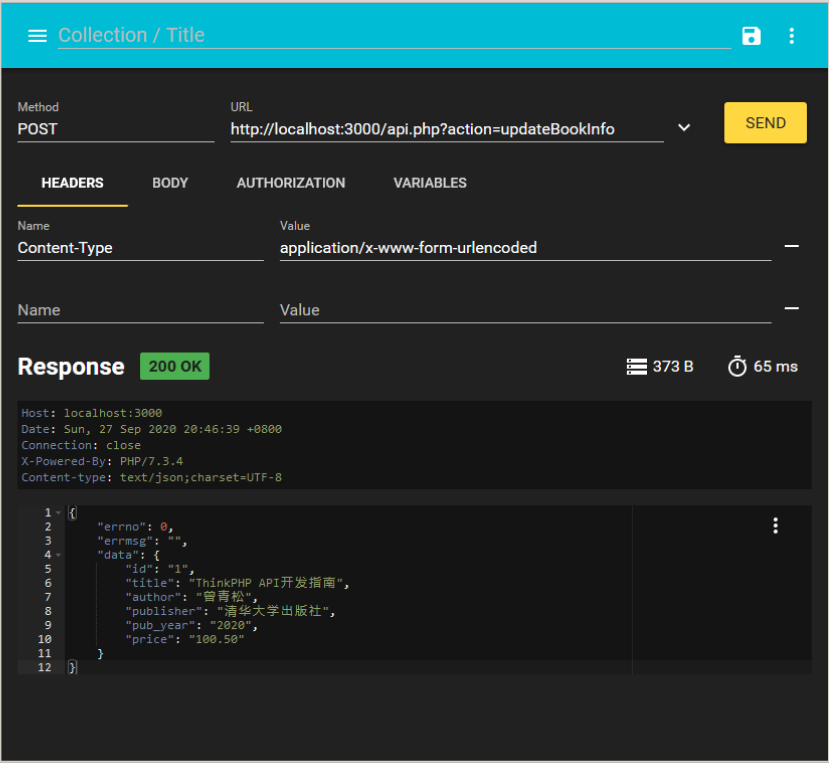Click the "price": "100.50" line
The width and height of the screenshot is (829, 763).
tap(185, 639)
